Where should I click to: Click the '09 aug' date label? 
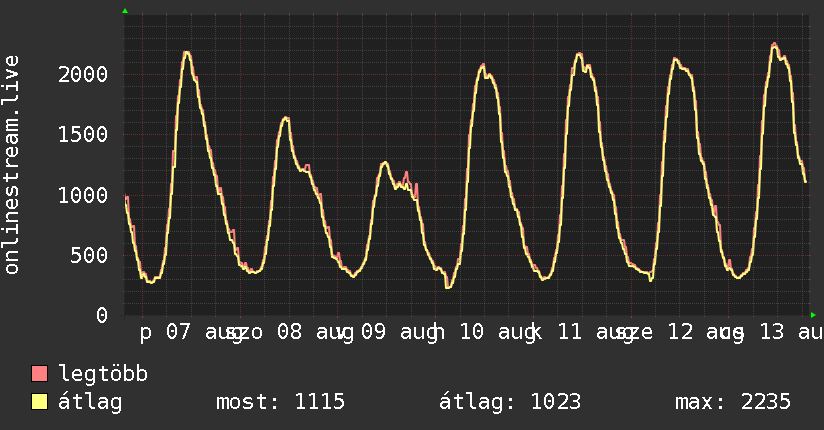399,333
